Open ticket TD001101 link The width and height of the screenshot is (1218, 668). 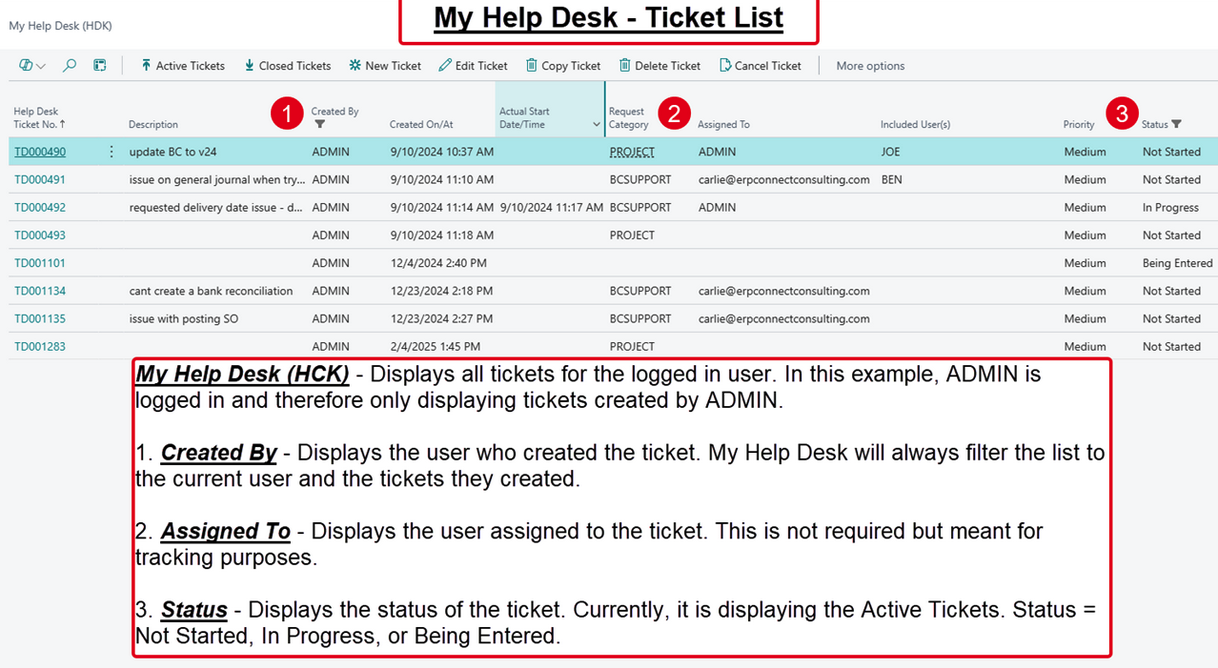coord(40,263)
